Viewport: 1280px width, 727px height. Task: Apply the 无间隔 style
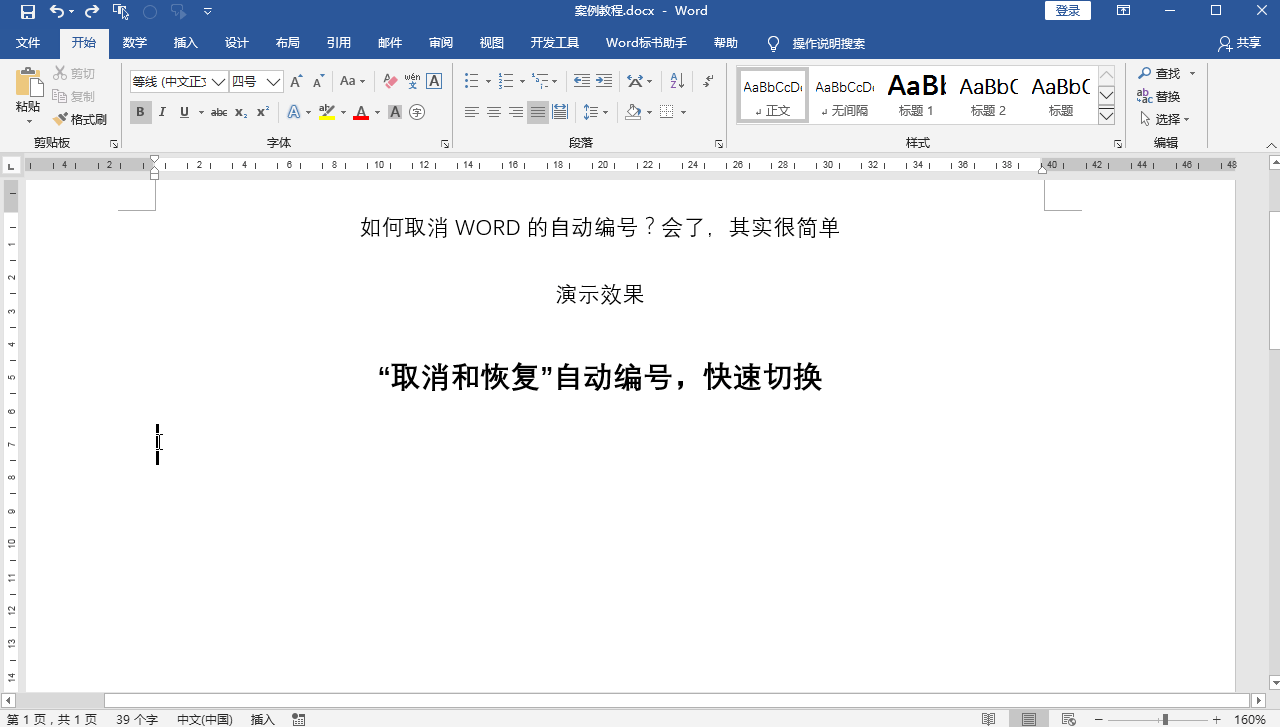point(844,95)
